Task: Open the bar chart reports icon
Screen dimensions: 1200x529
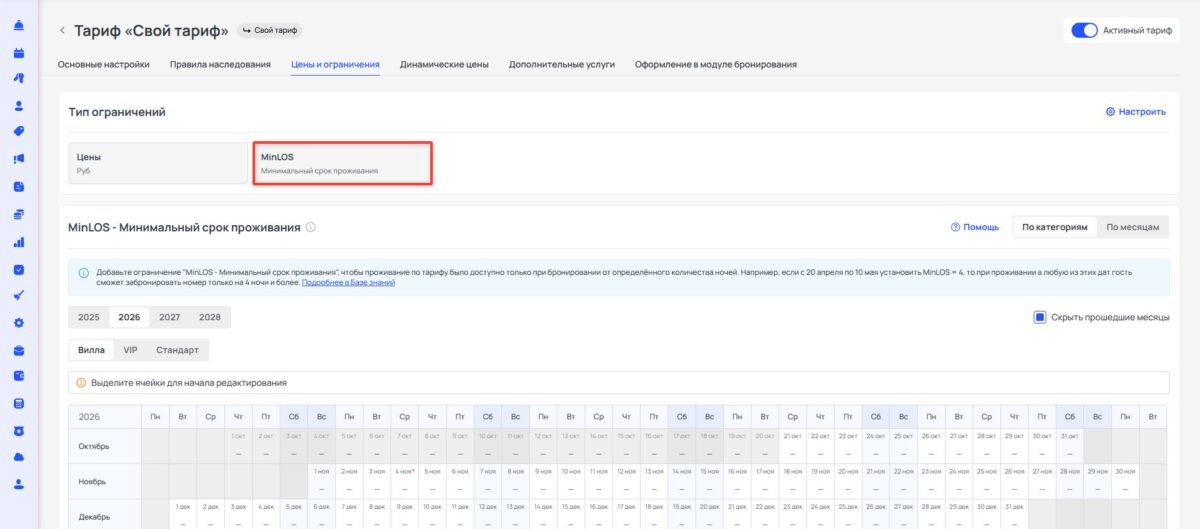Action: [x=19, y=241]
